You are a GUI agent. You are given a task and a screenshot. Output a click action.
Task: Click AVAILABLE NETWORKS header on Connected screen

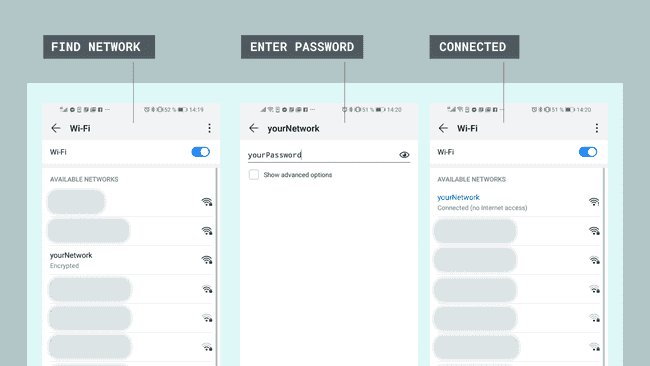point(471,179)
